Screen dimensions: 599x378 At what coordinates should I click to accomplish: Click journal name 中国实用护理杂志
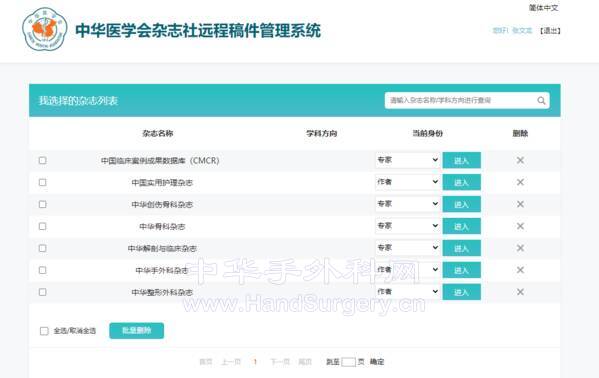pos(162,183)
